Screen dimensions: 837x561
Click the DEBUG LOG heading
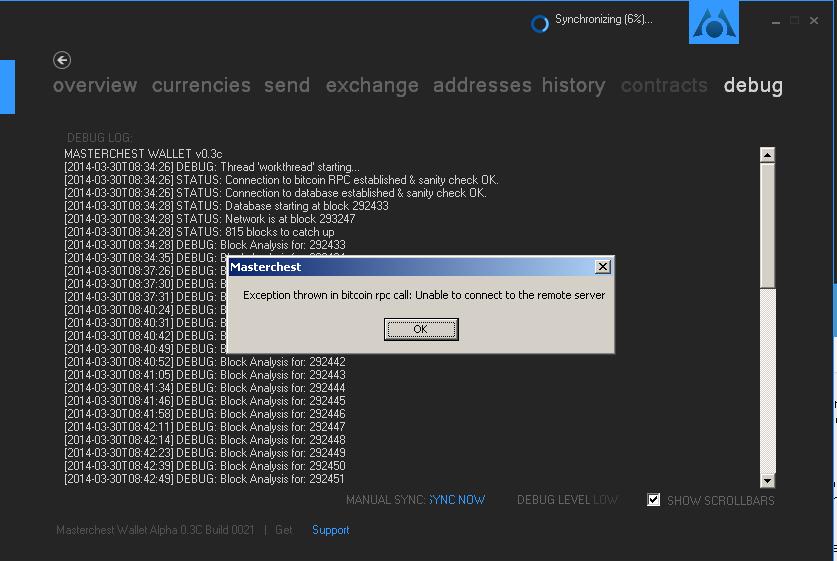point(99,138)
